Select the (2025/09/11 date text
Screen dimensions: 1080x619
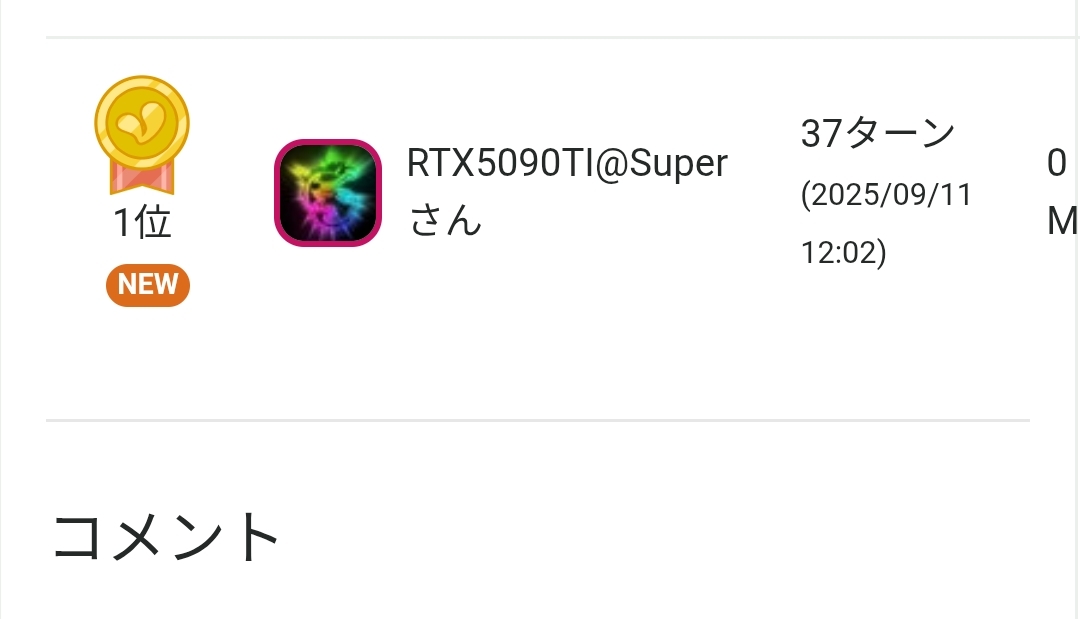(x=886, y=194)
